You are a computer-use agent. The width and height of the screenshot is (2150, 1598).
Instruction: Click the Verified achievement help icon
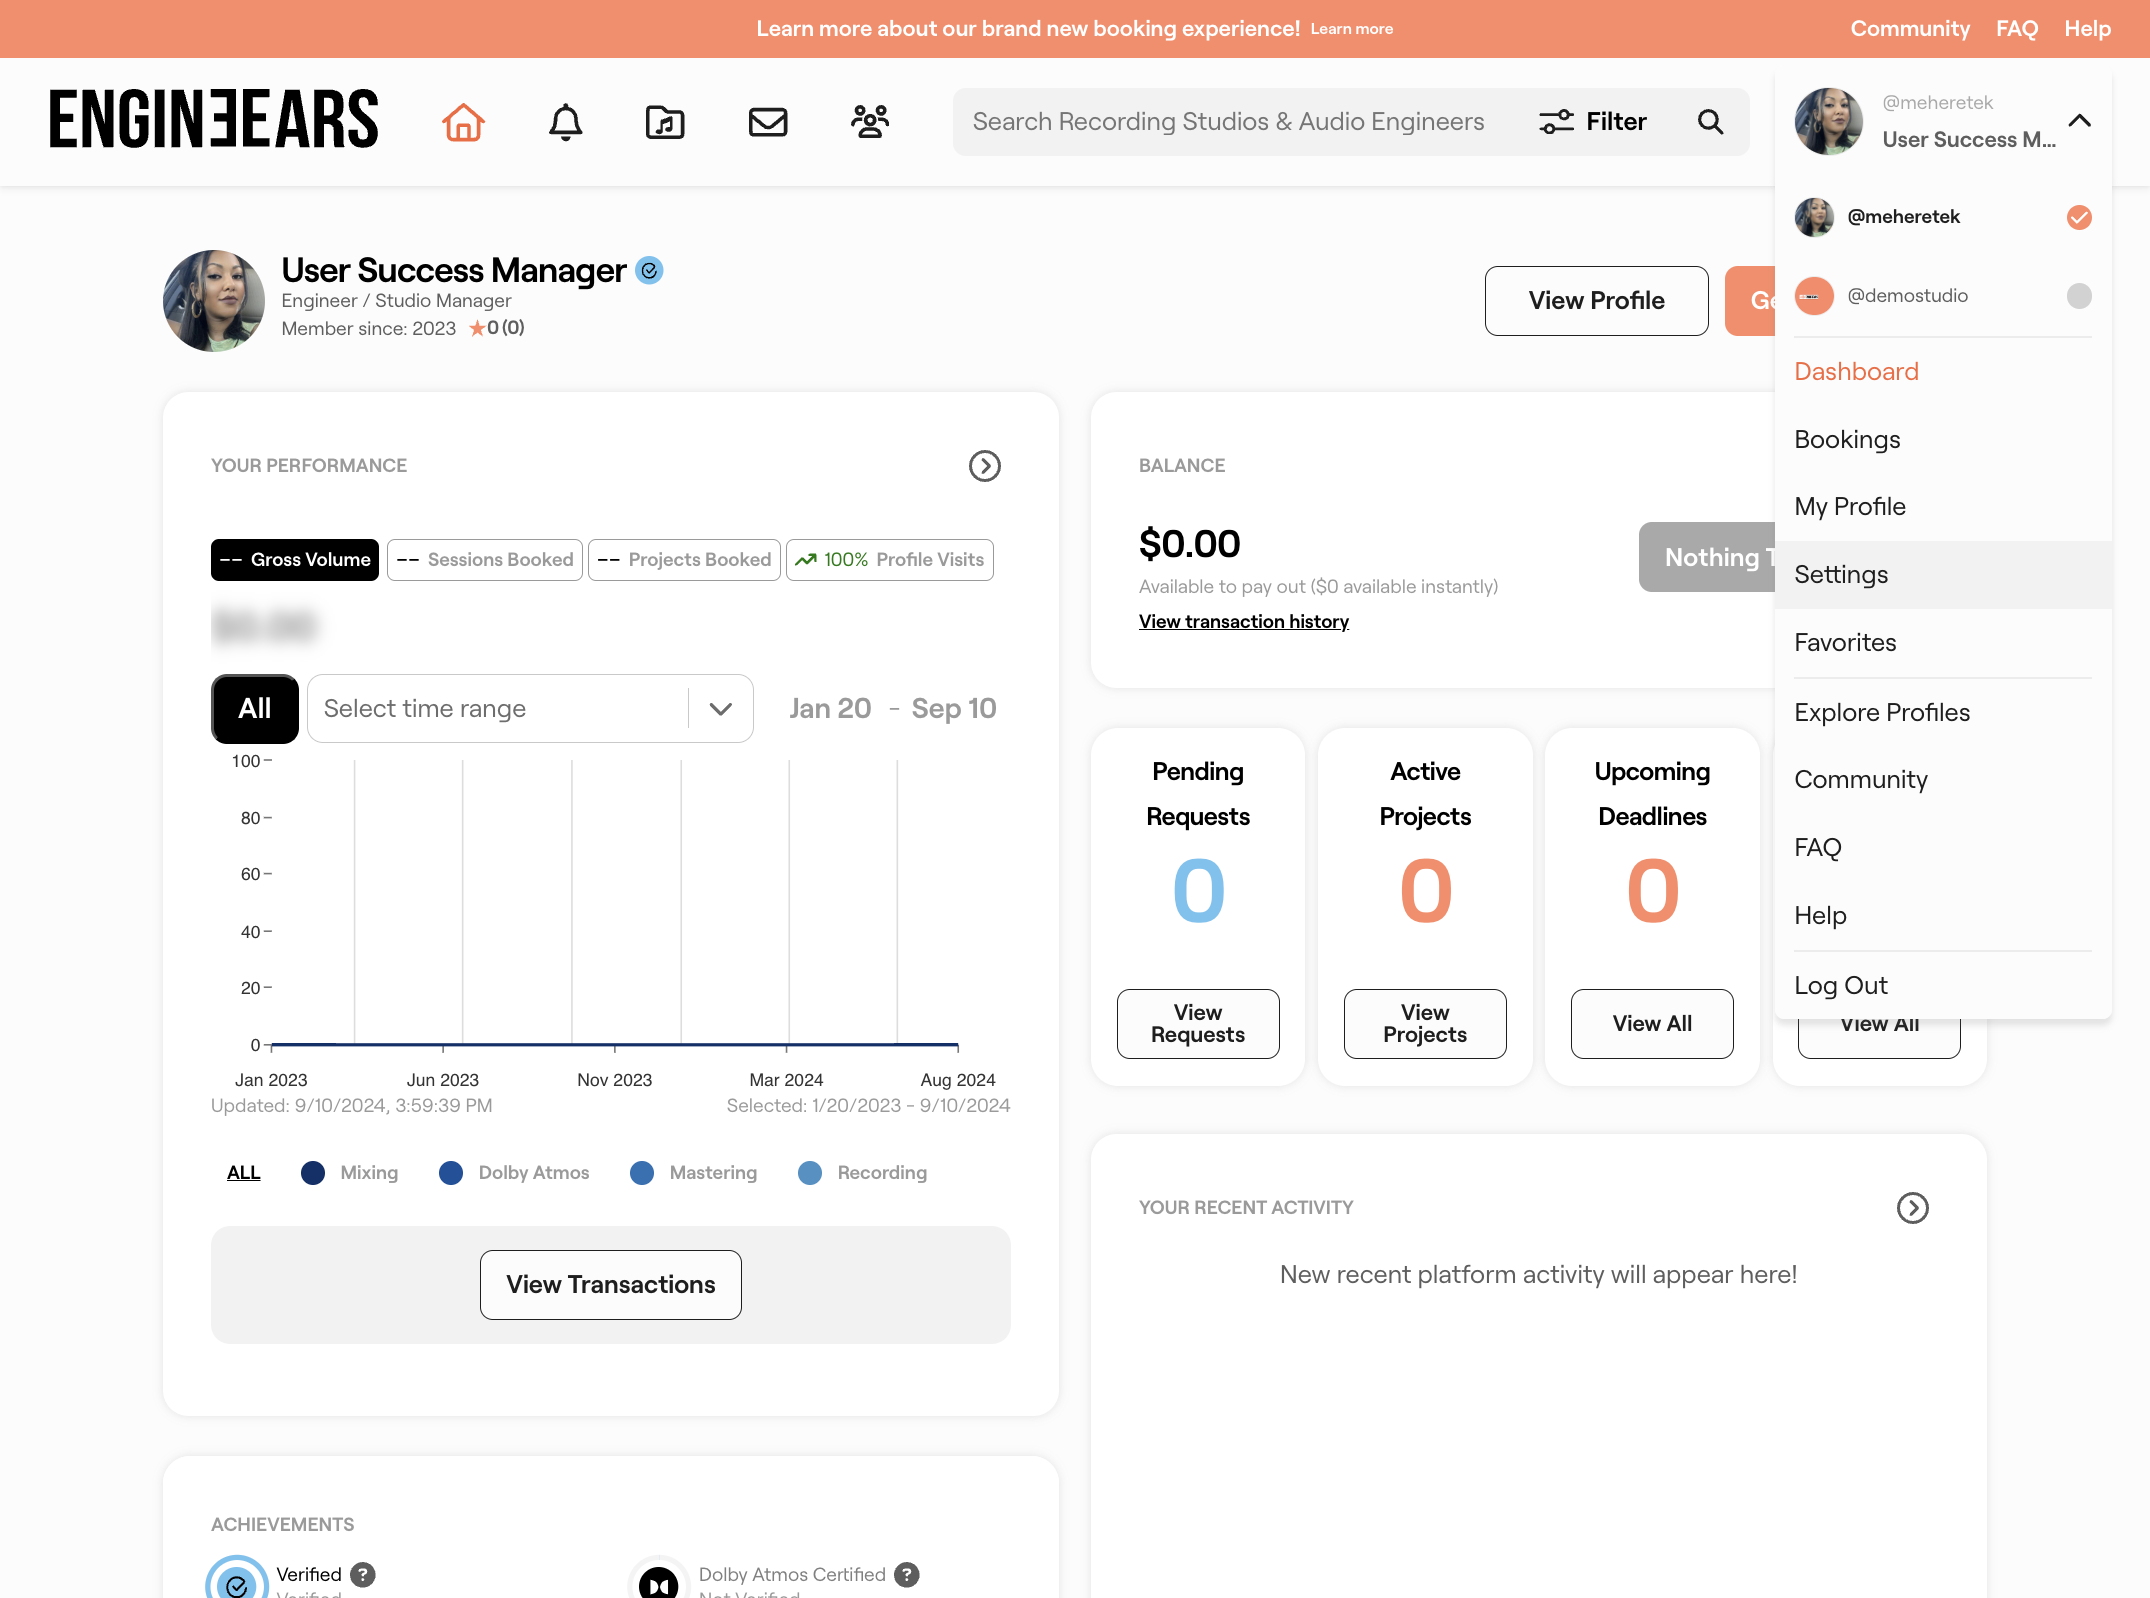point(363,1574)
